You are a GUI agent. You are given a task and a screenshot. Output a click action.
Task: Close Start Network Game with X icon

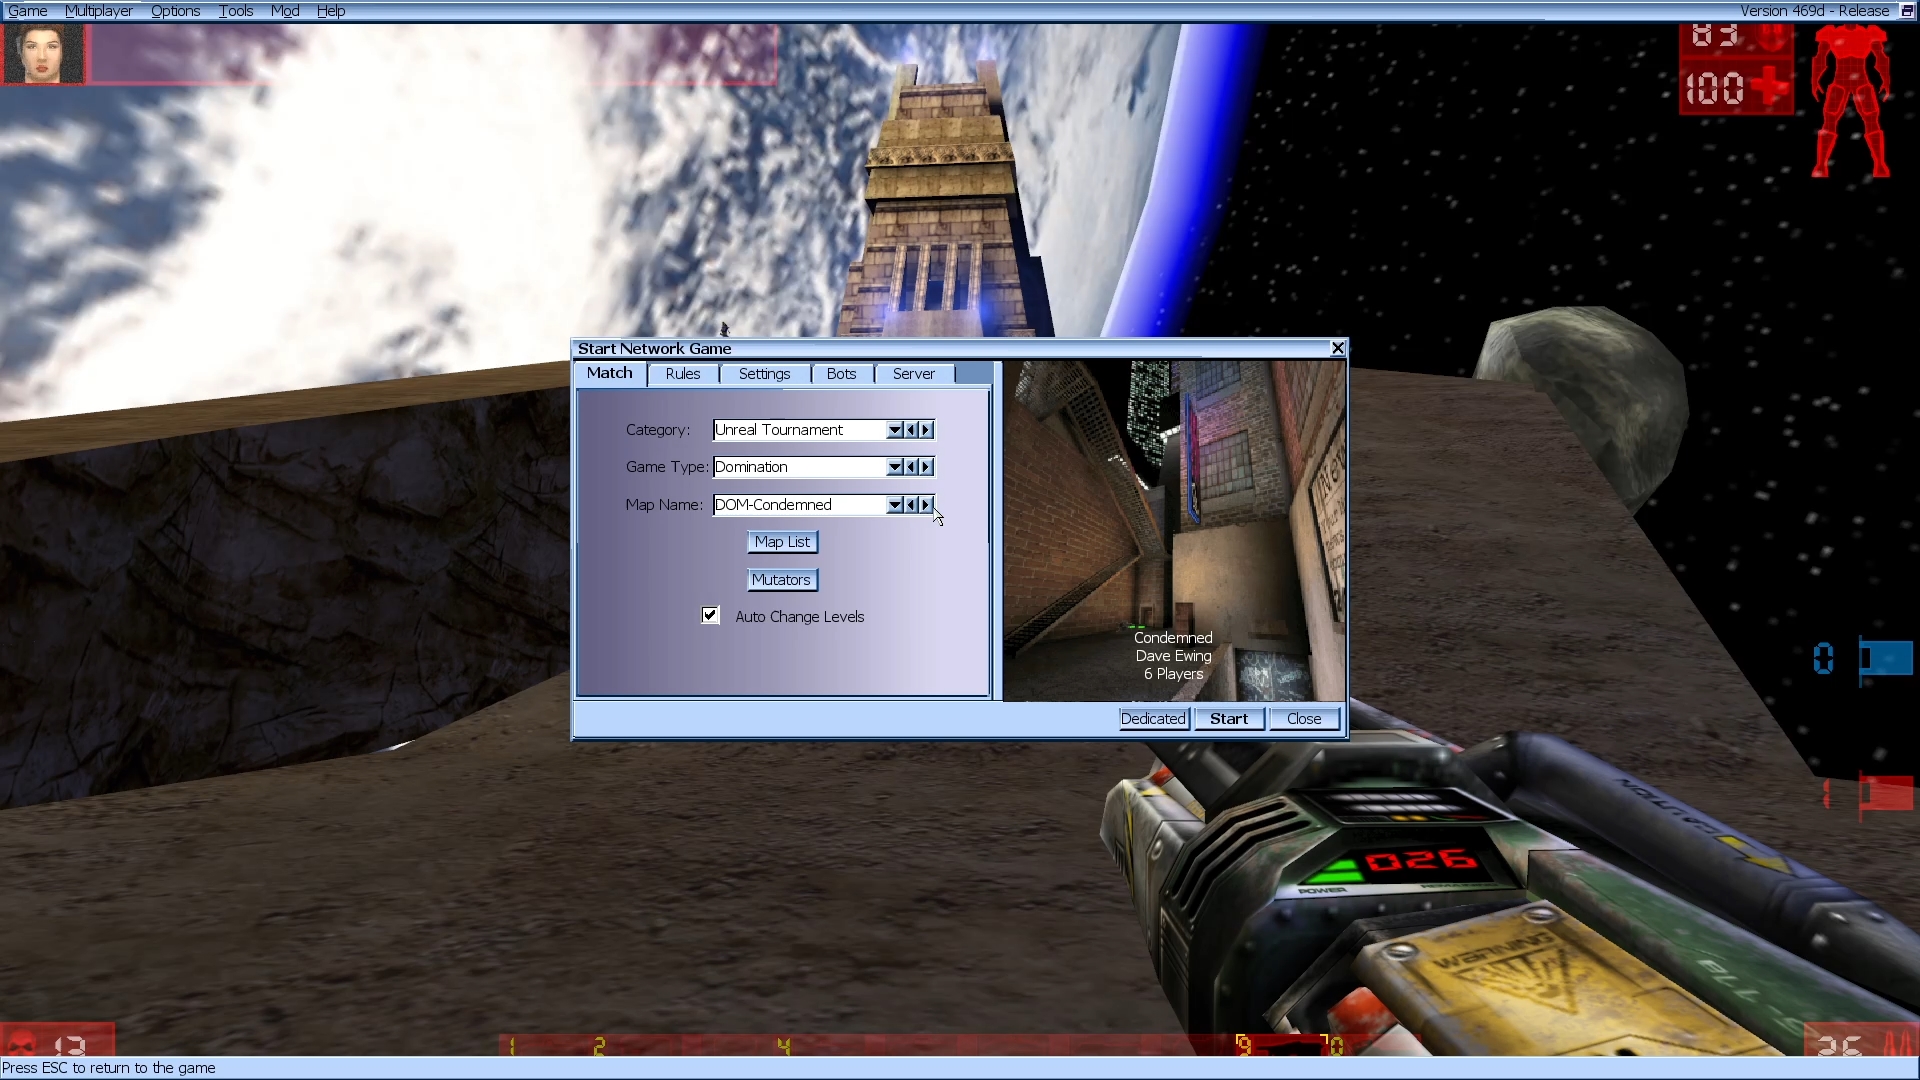tap(1337, 348)
